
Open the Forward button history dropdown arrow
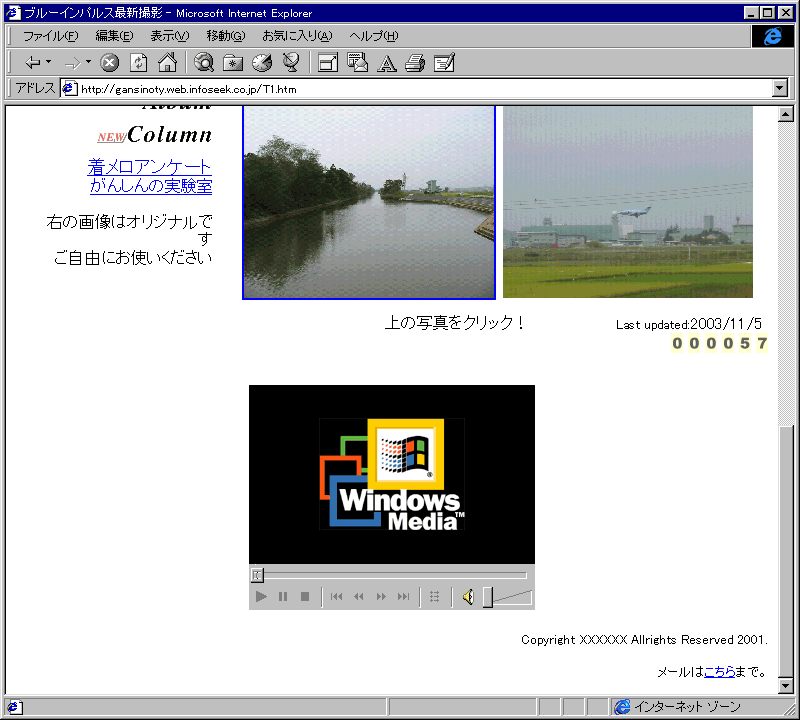tap(88, 62)
